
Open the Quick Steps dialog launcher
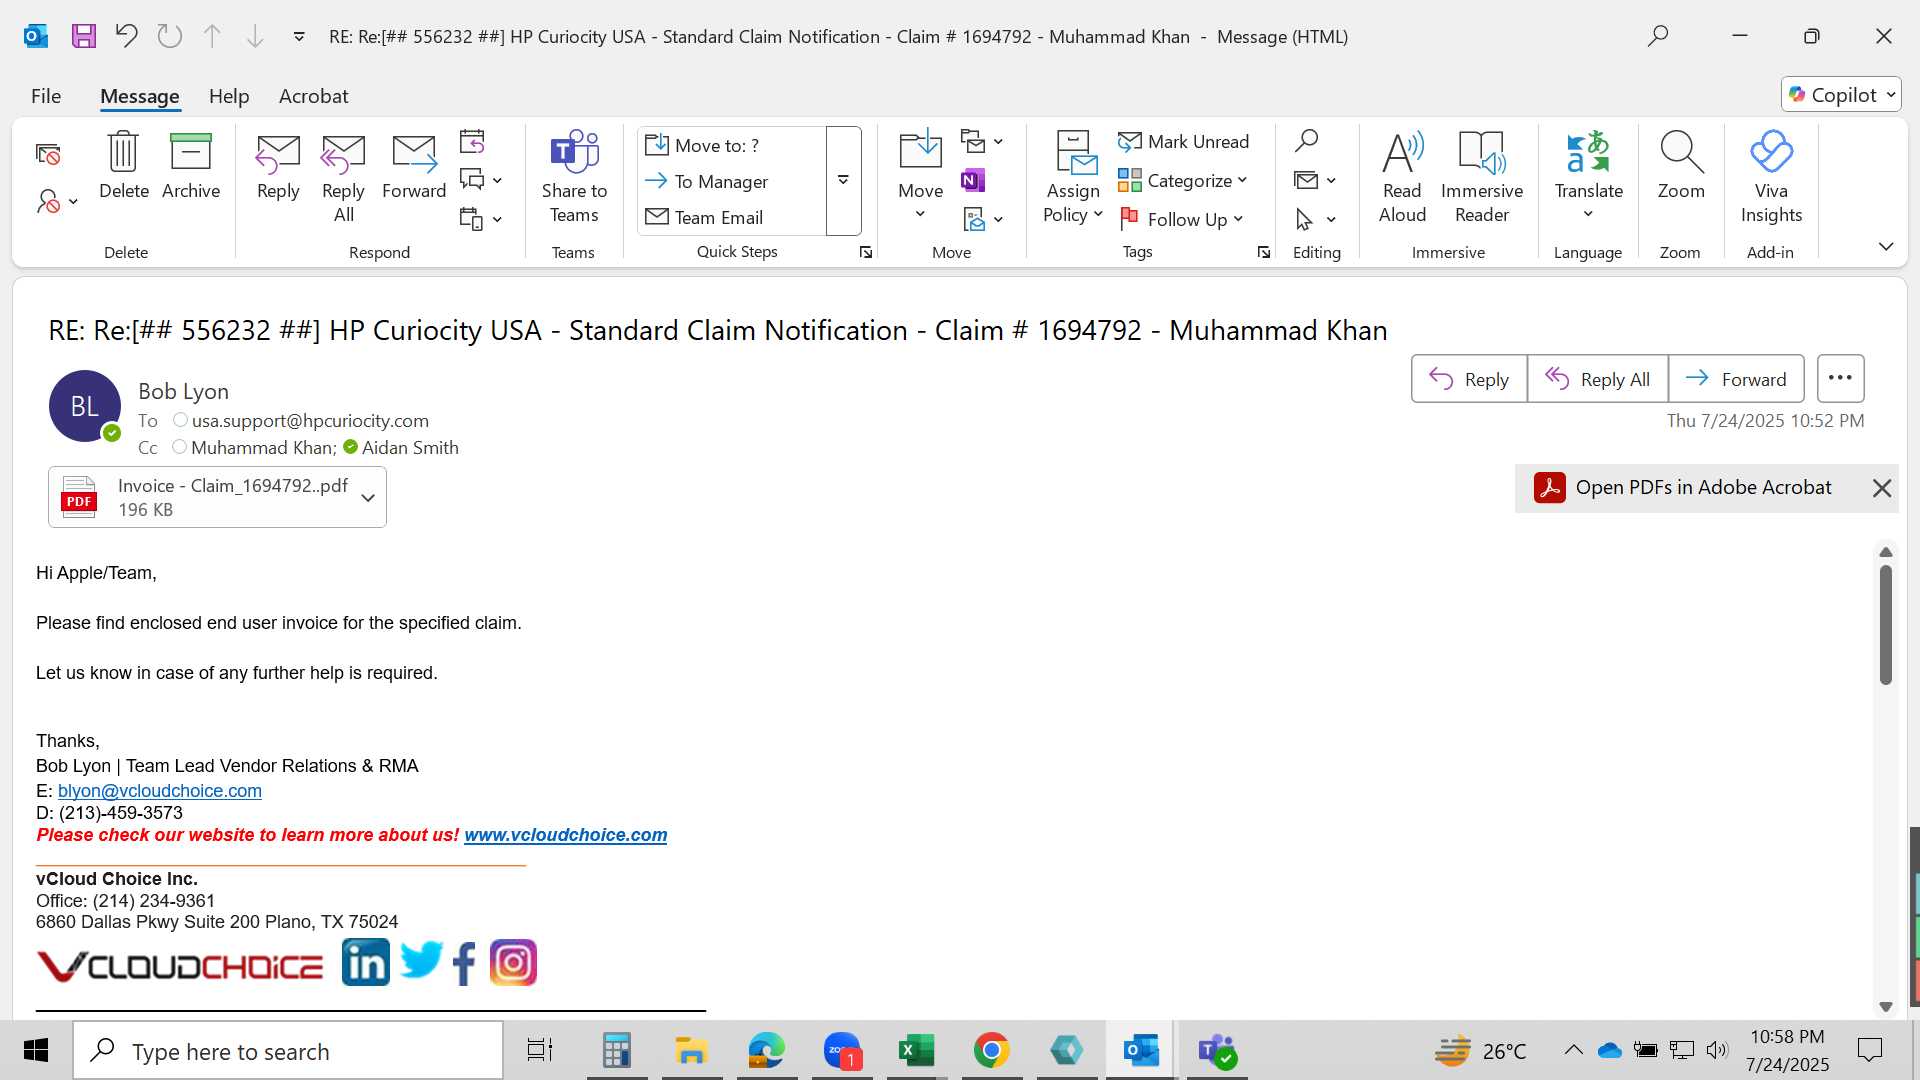[x=866, y=253]
